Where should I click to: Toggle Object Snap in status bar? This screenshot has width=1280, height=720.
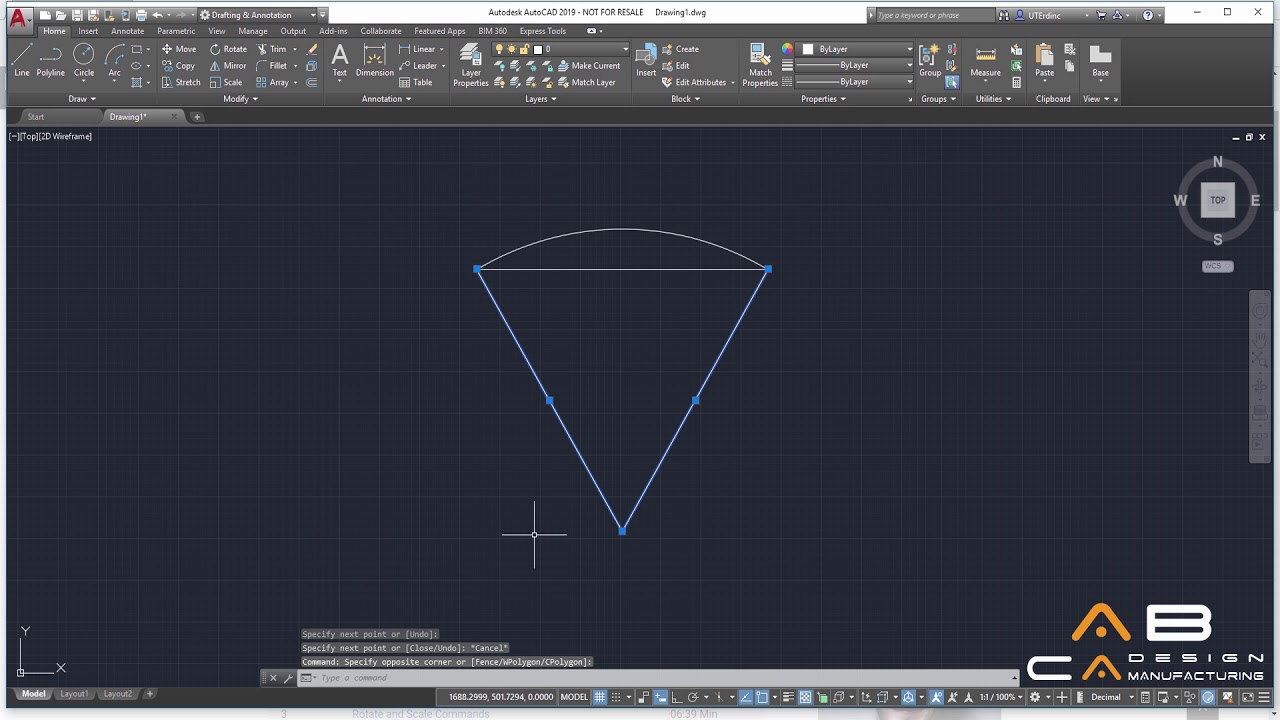pos(762,697)
